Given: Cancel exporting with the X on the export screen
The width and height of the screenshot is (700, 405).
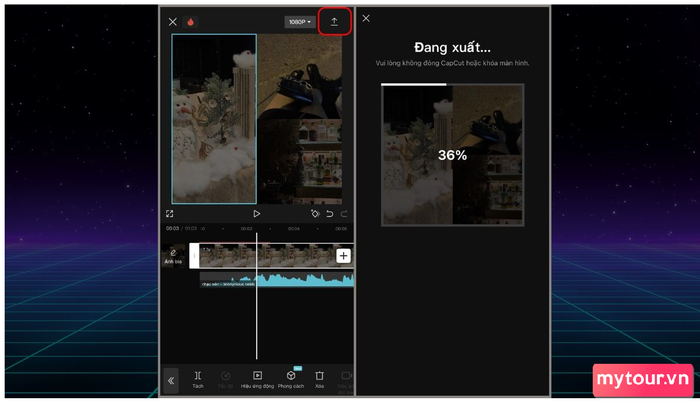Looking at the screenshot, I should click(x=366, y=18).
